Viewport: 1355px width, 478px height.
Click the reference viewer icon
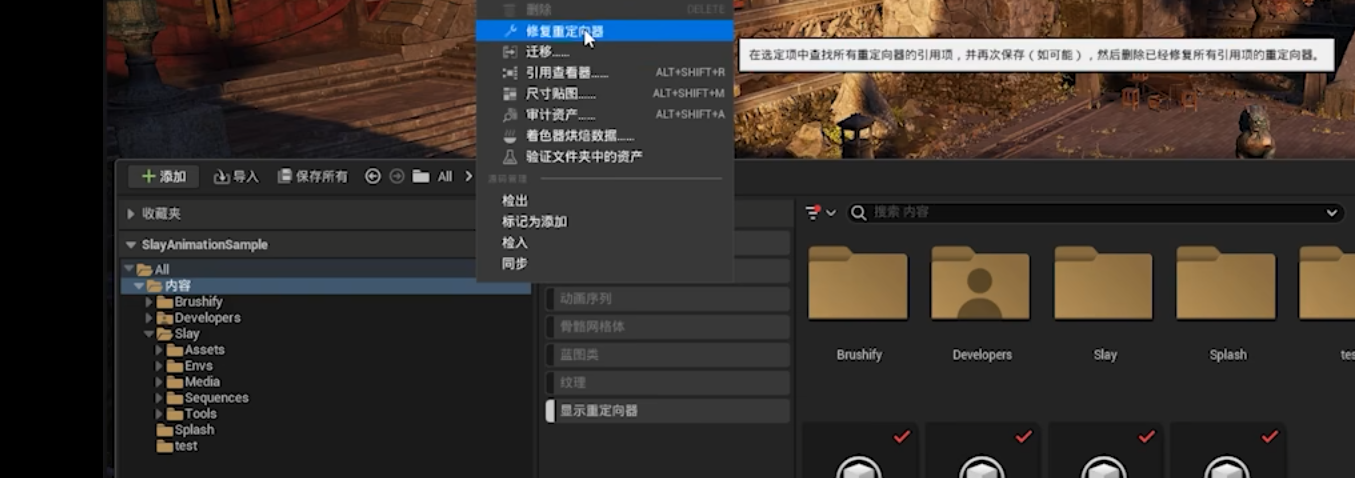510,73
